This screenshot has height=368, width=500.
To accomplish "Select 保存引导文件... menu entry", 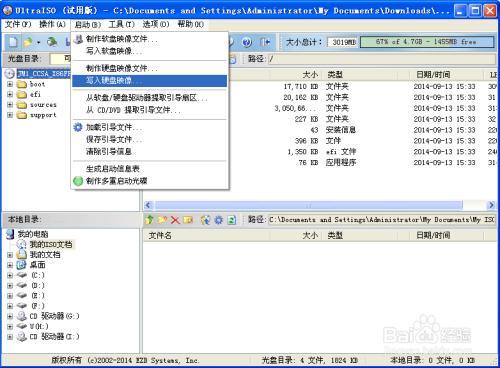I will click(150, 139).
